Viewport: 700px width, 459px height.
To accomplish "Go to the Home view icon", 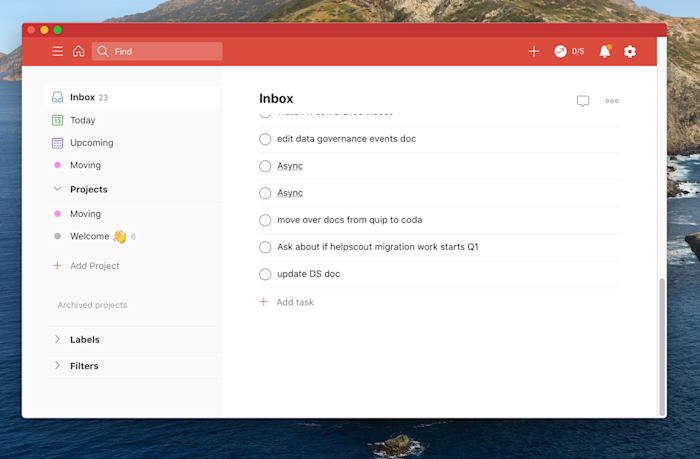I will click(x=79, y=51).
